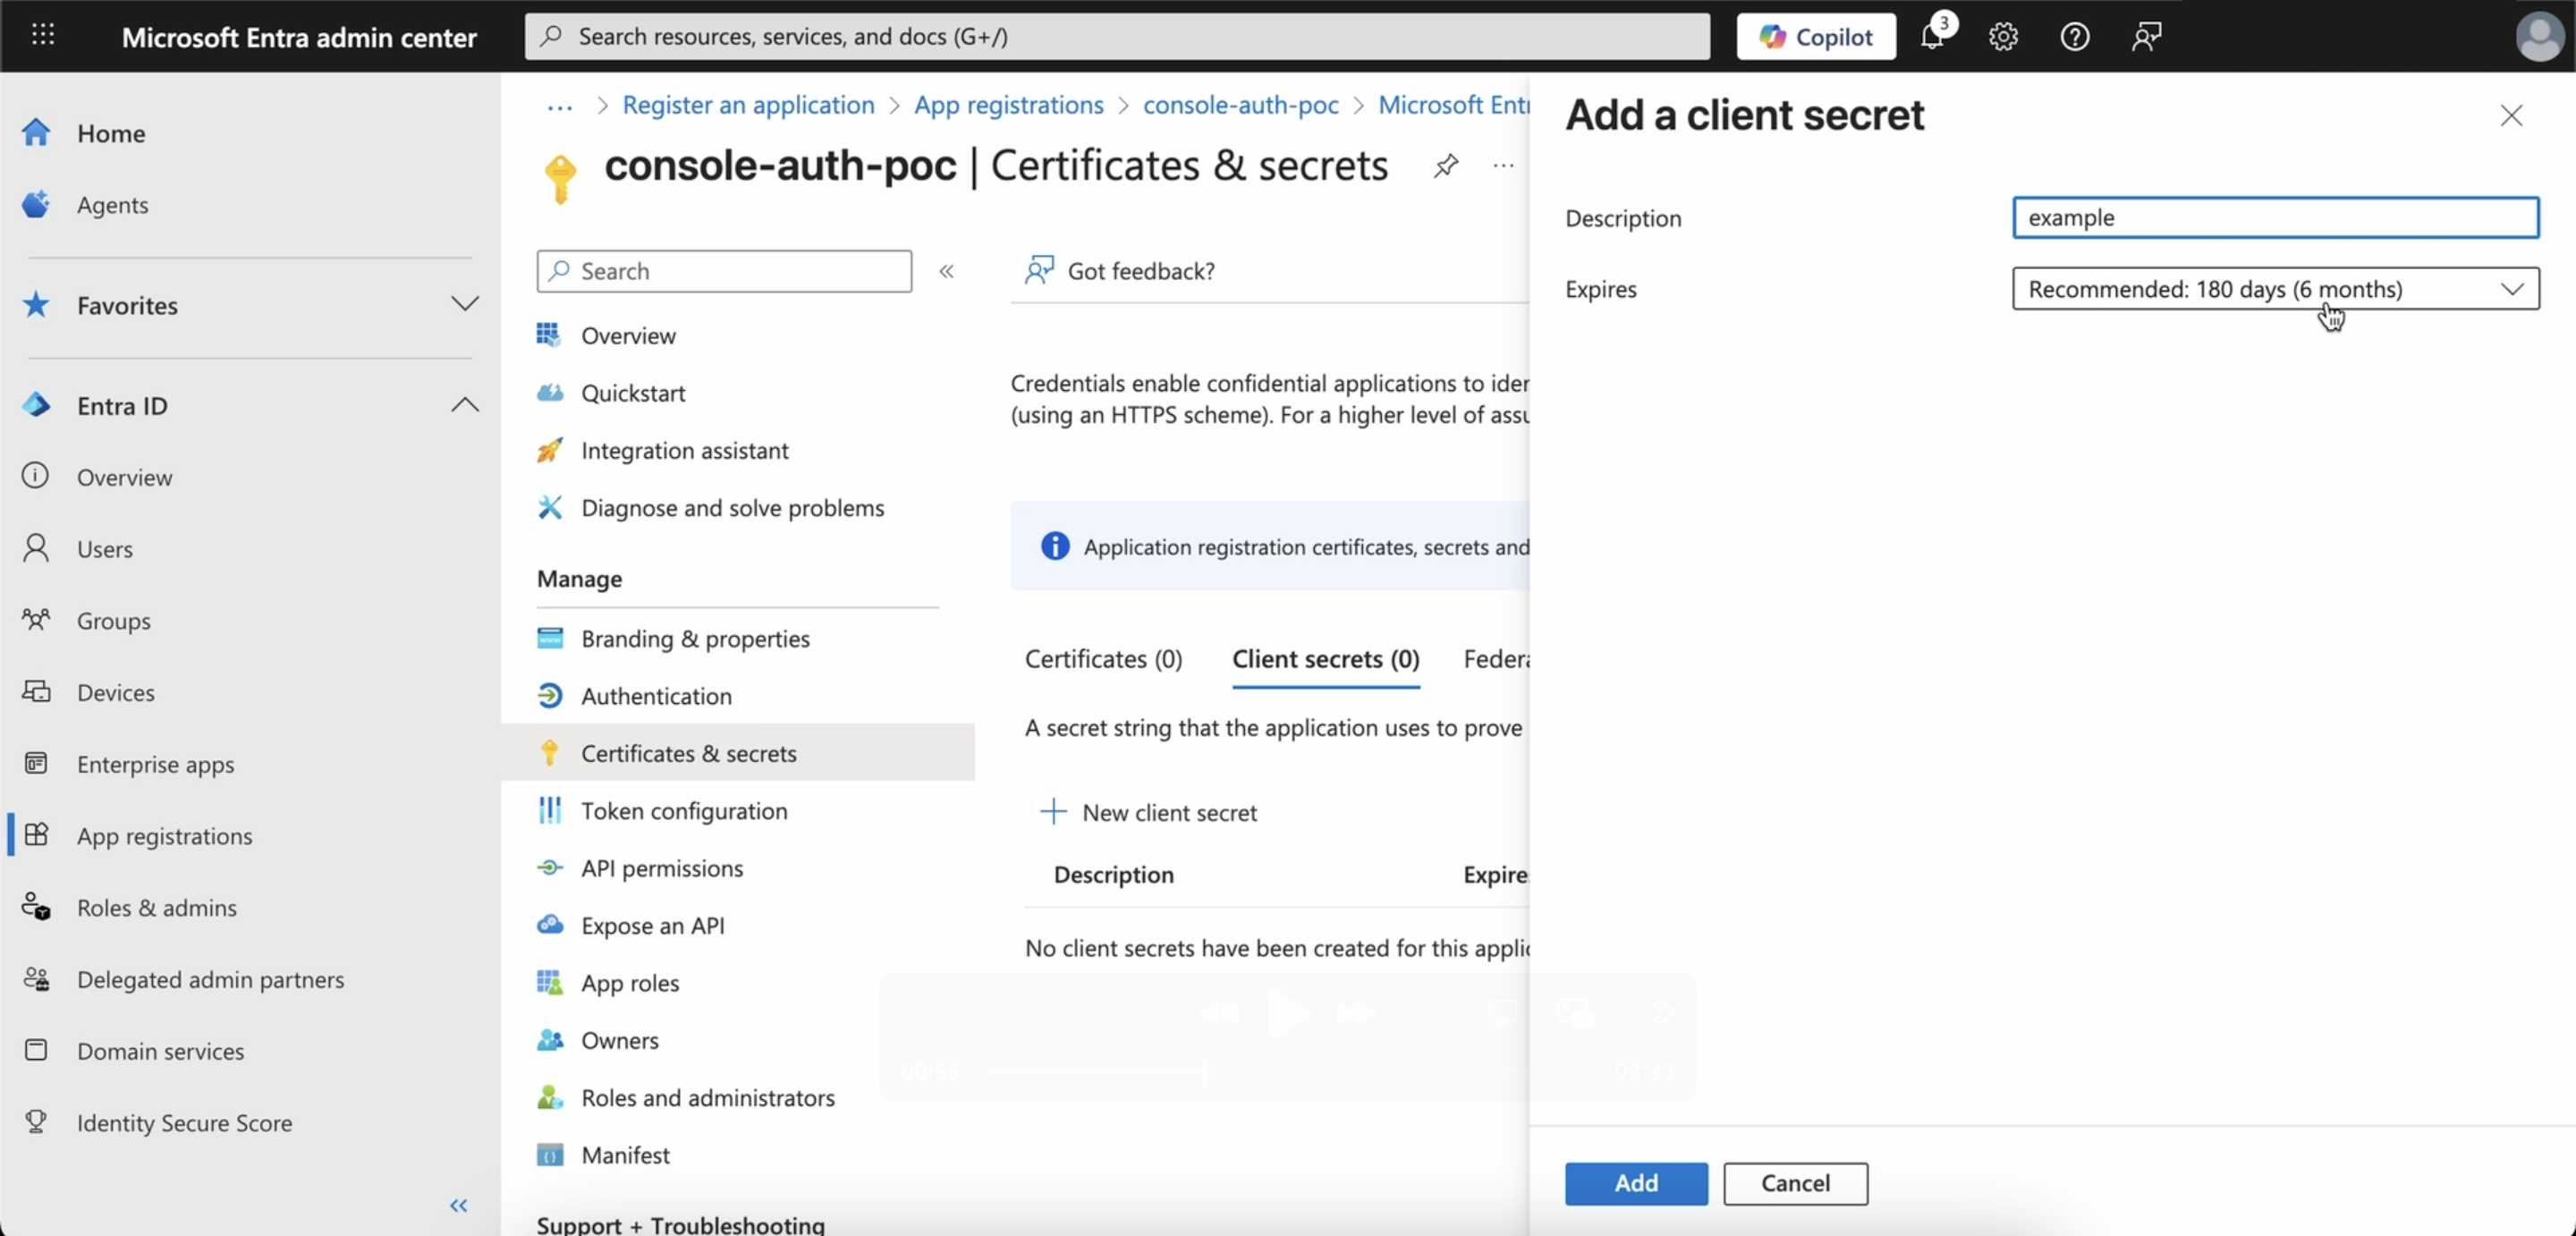Click the feedback icon in top bar
The width and height of the screenshot is (2576, 1236).
coord(2146,37)
